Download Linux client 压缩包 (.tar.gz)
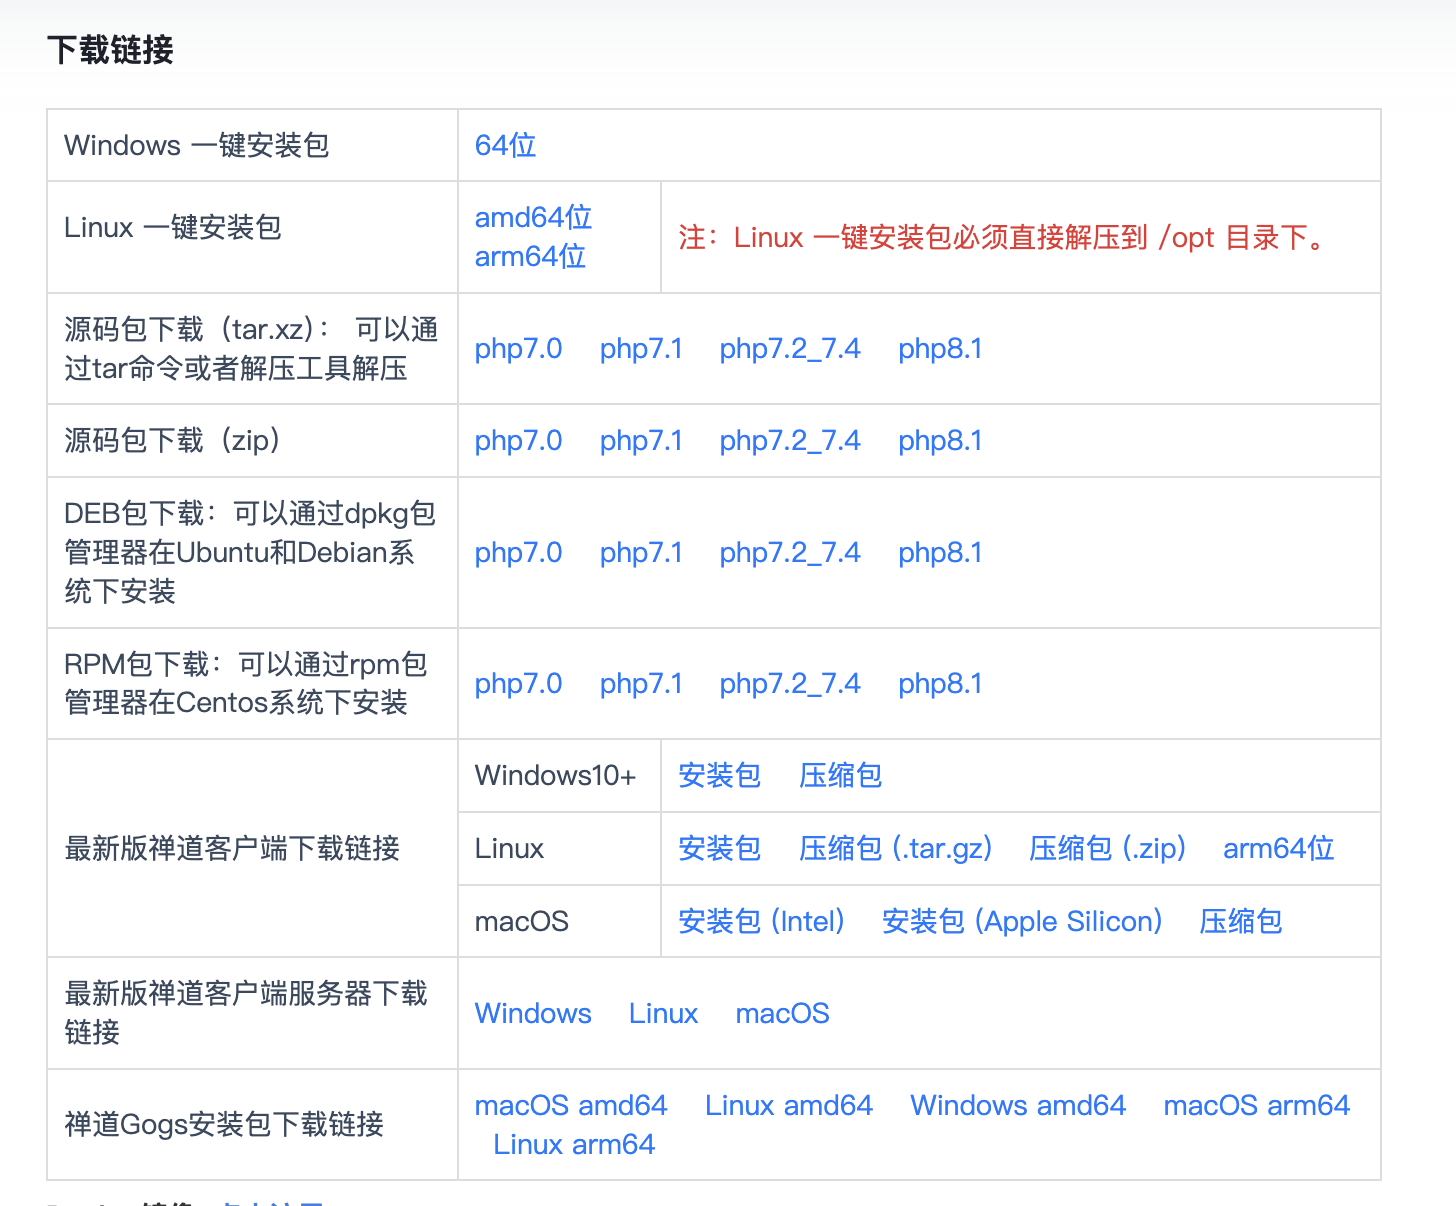The height and width of the screenshot is (1206, 1456). [x=895, y=848]
